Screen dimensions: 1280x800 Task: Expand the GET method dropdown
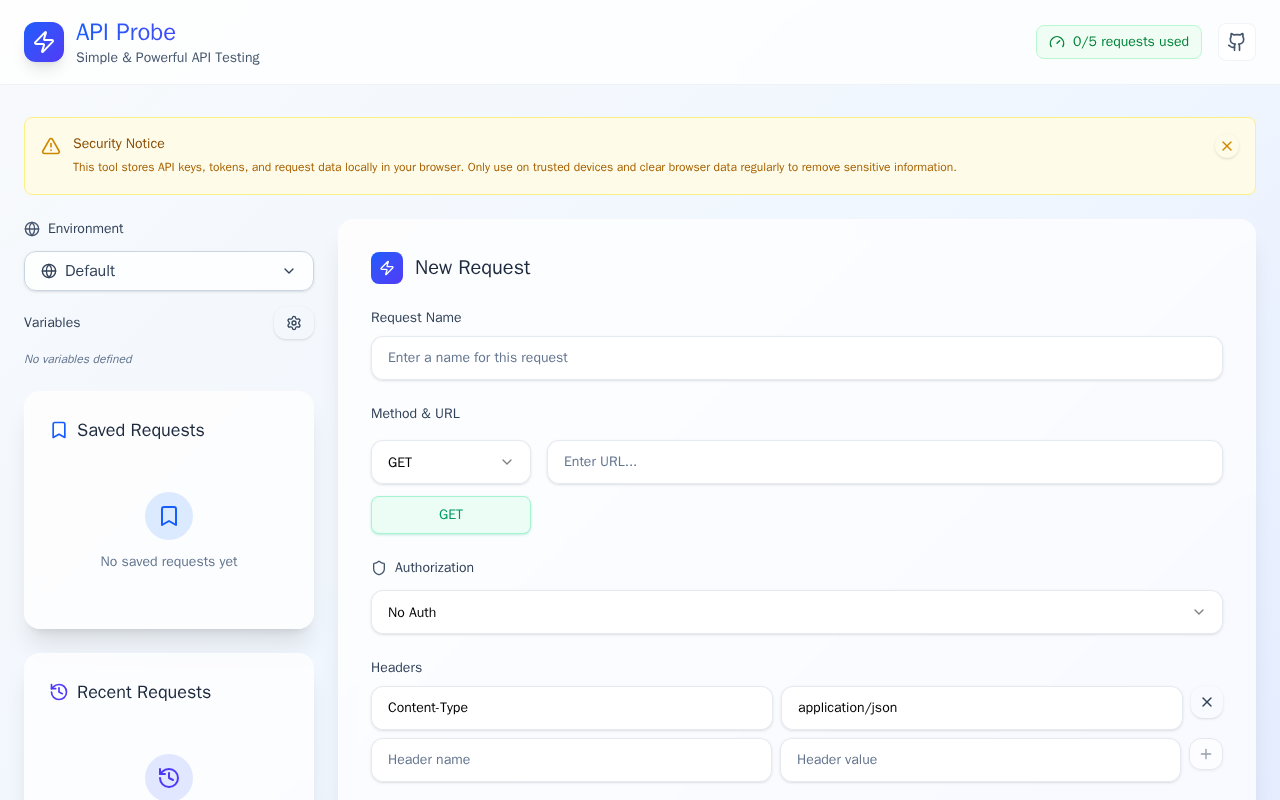coord(451,462)
